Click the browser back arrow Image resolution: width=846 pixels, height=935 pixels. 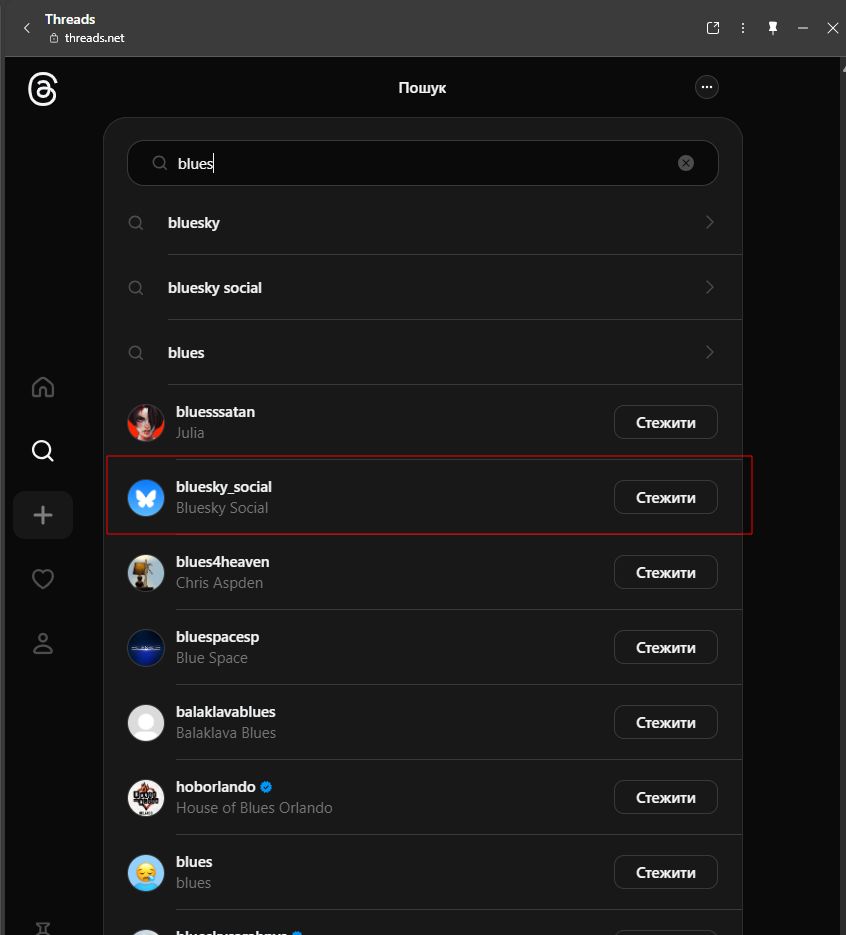click(x=27, y=28)
